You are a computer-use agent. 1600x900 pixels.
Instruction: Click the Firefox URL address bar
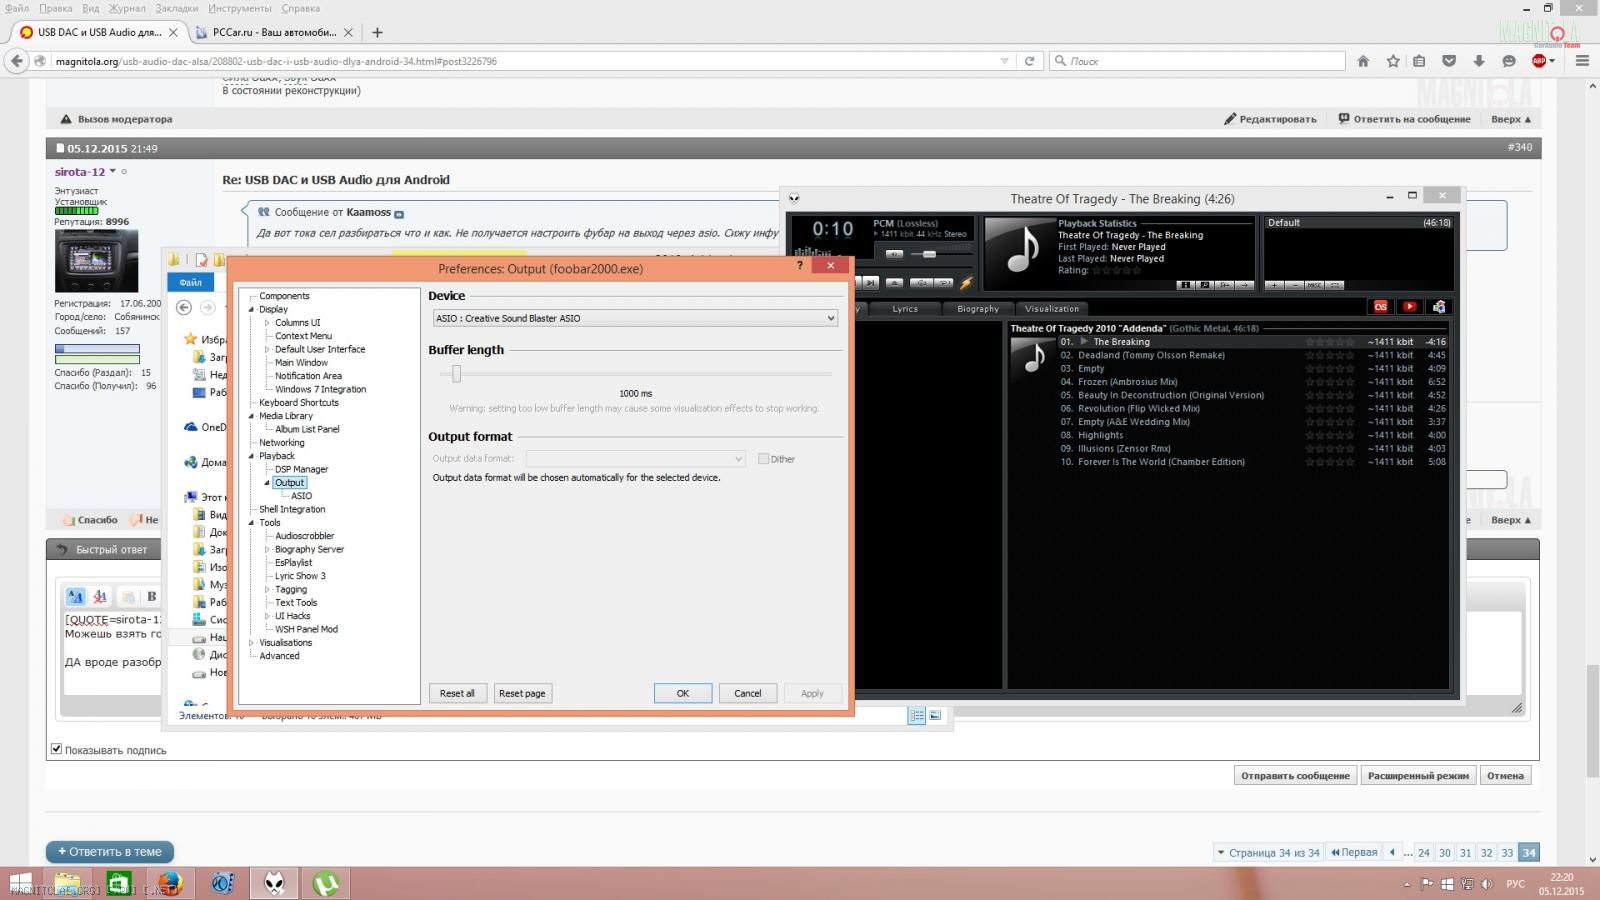click(x=520, y=61)
